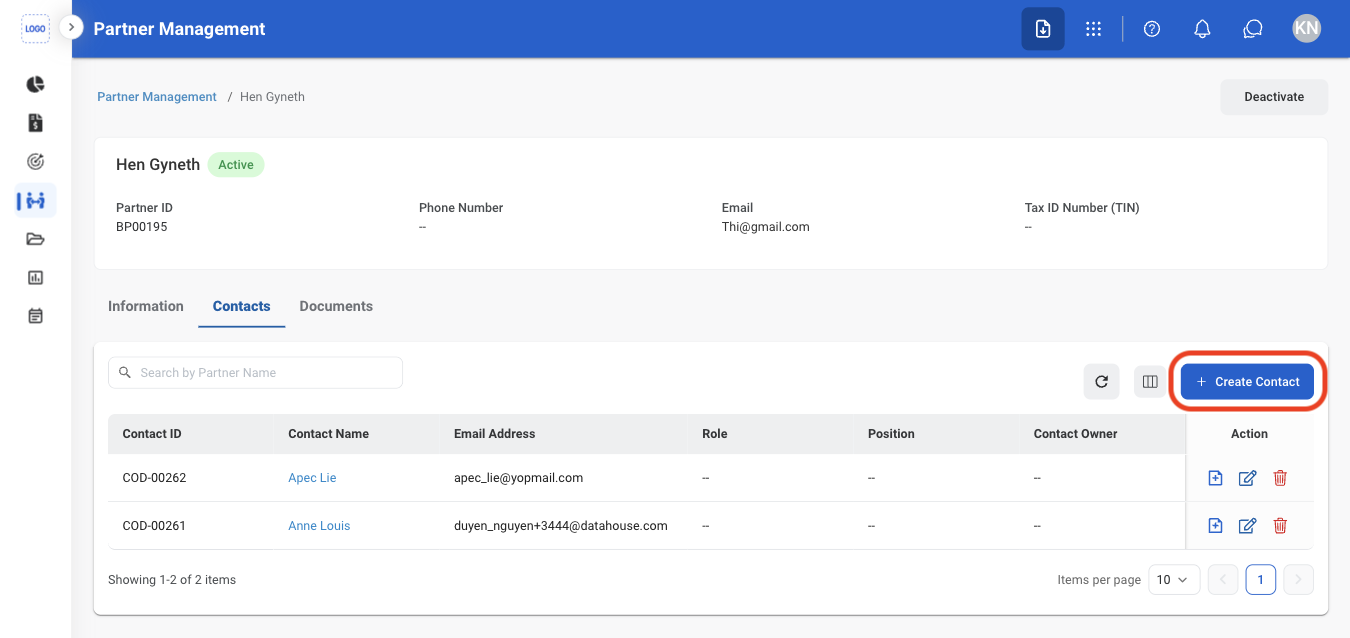Image resolution: width=1350 pixels, height=638 pixels.
Task: Open the apps grid launcher icon
Action: 1093,29
